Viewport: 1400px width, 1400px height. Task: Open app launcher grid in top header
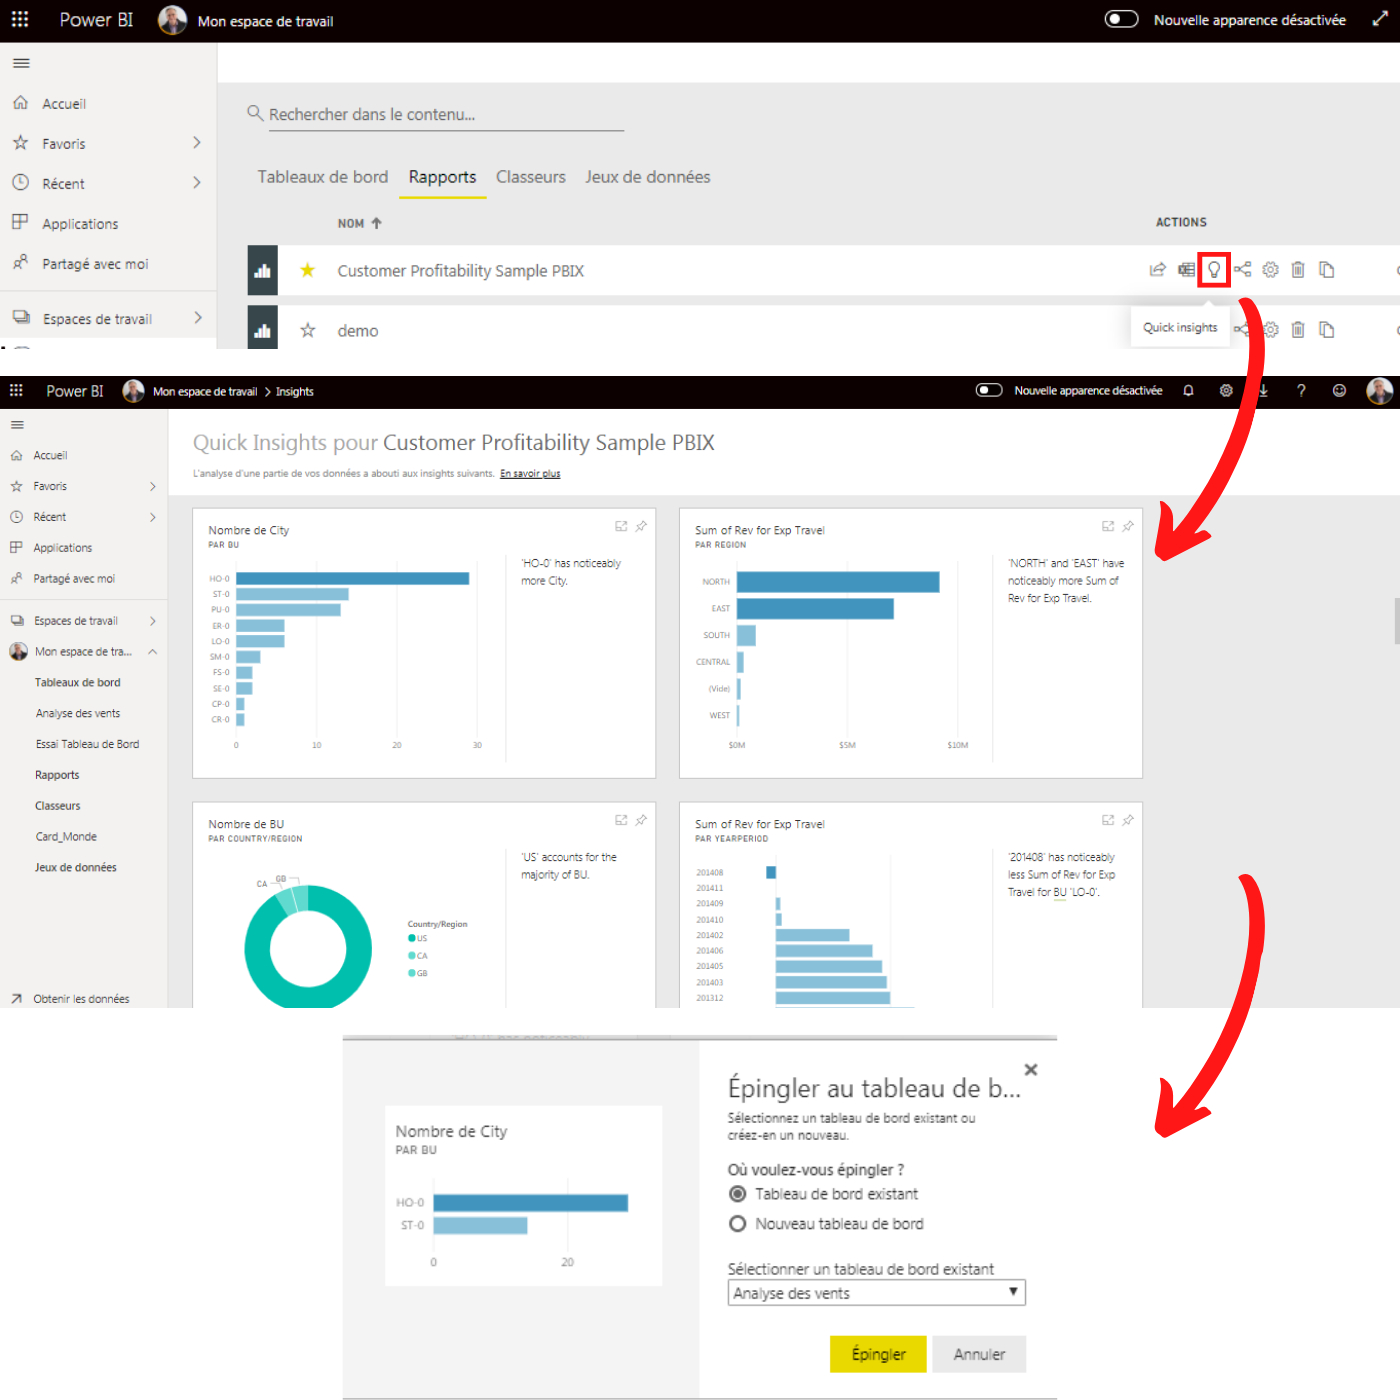(20, 19)
